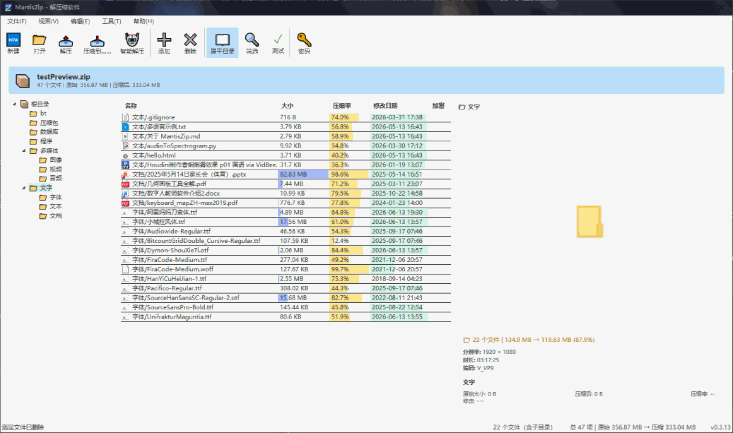Click the 删除 (Delete) X icon
Screen dimensions: 733x433
(190, 40)
